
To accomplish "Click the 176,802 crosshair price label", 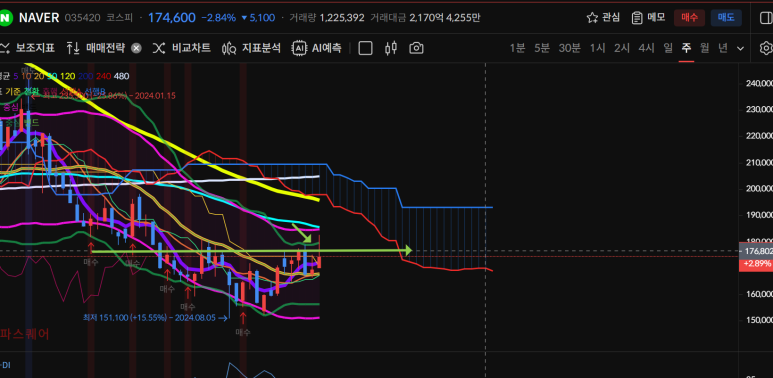I will (x=756, y=251).
